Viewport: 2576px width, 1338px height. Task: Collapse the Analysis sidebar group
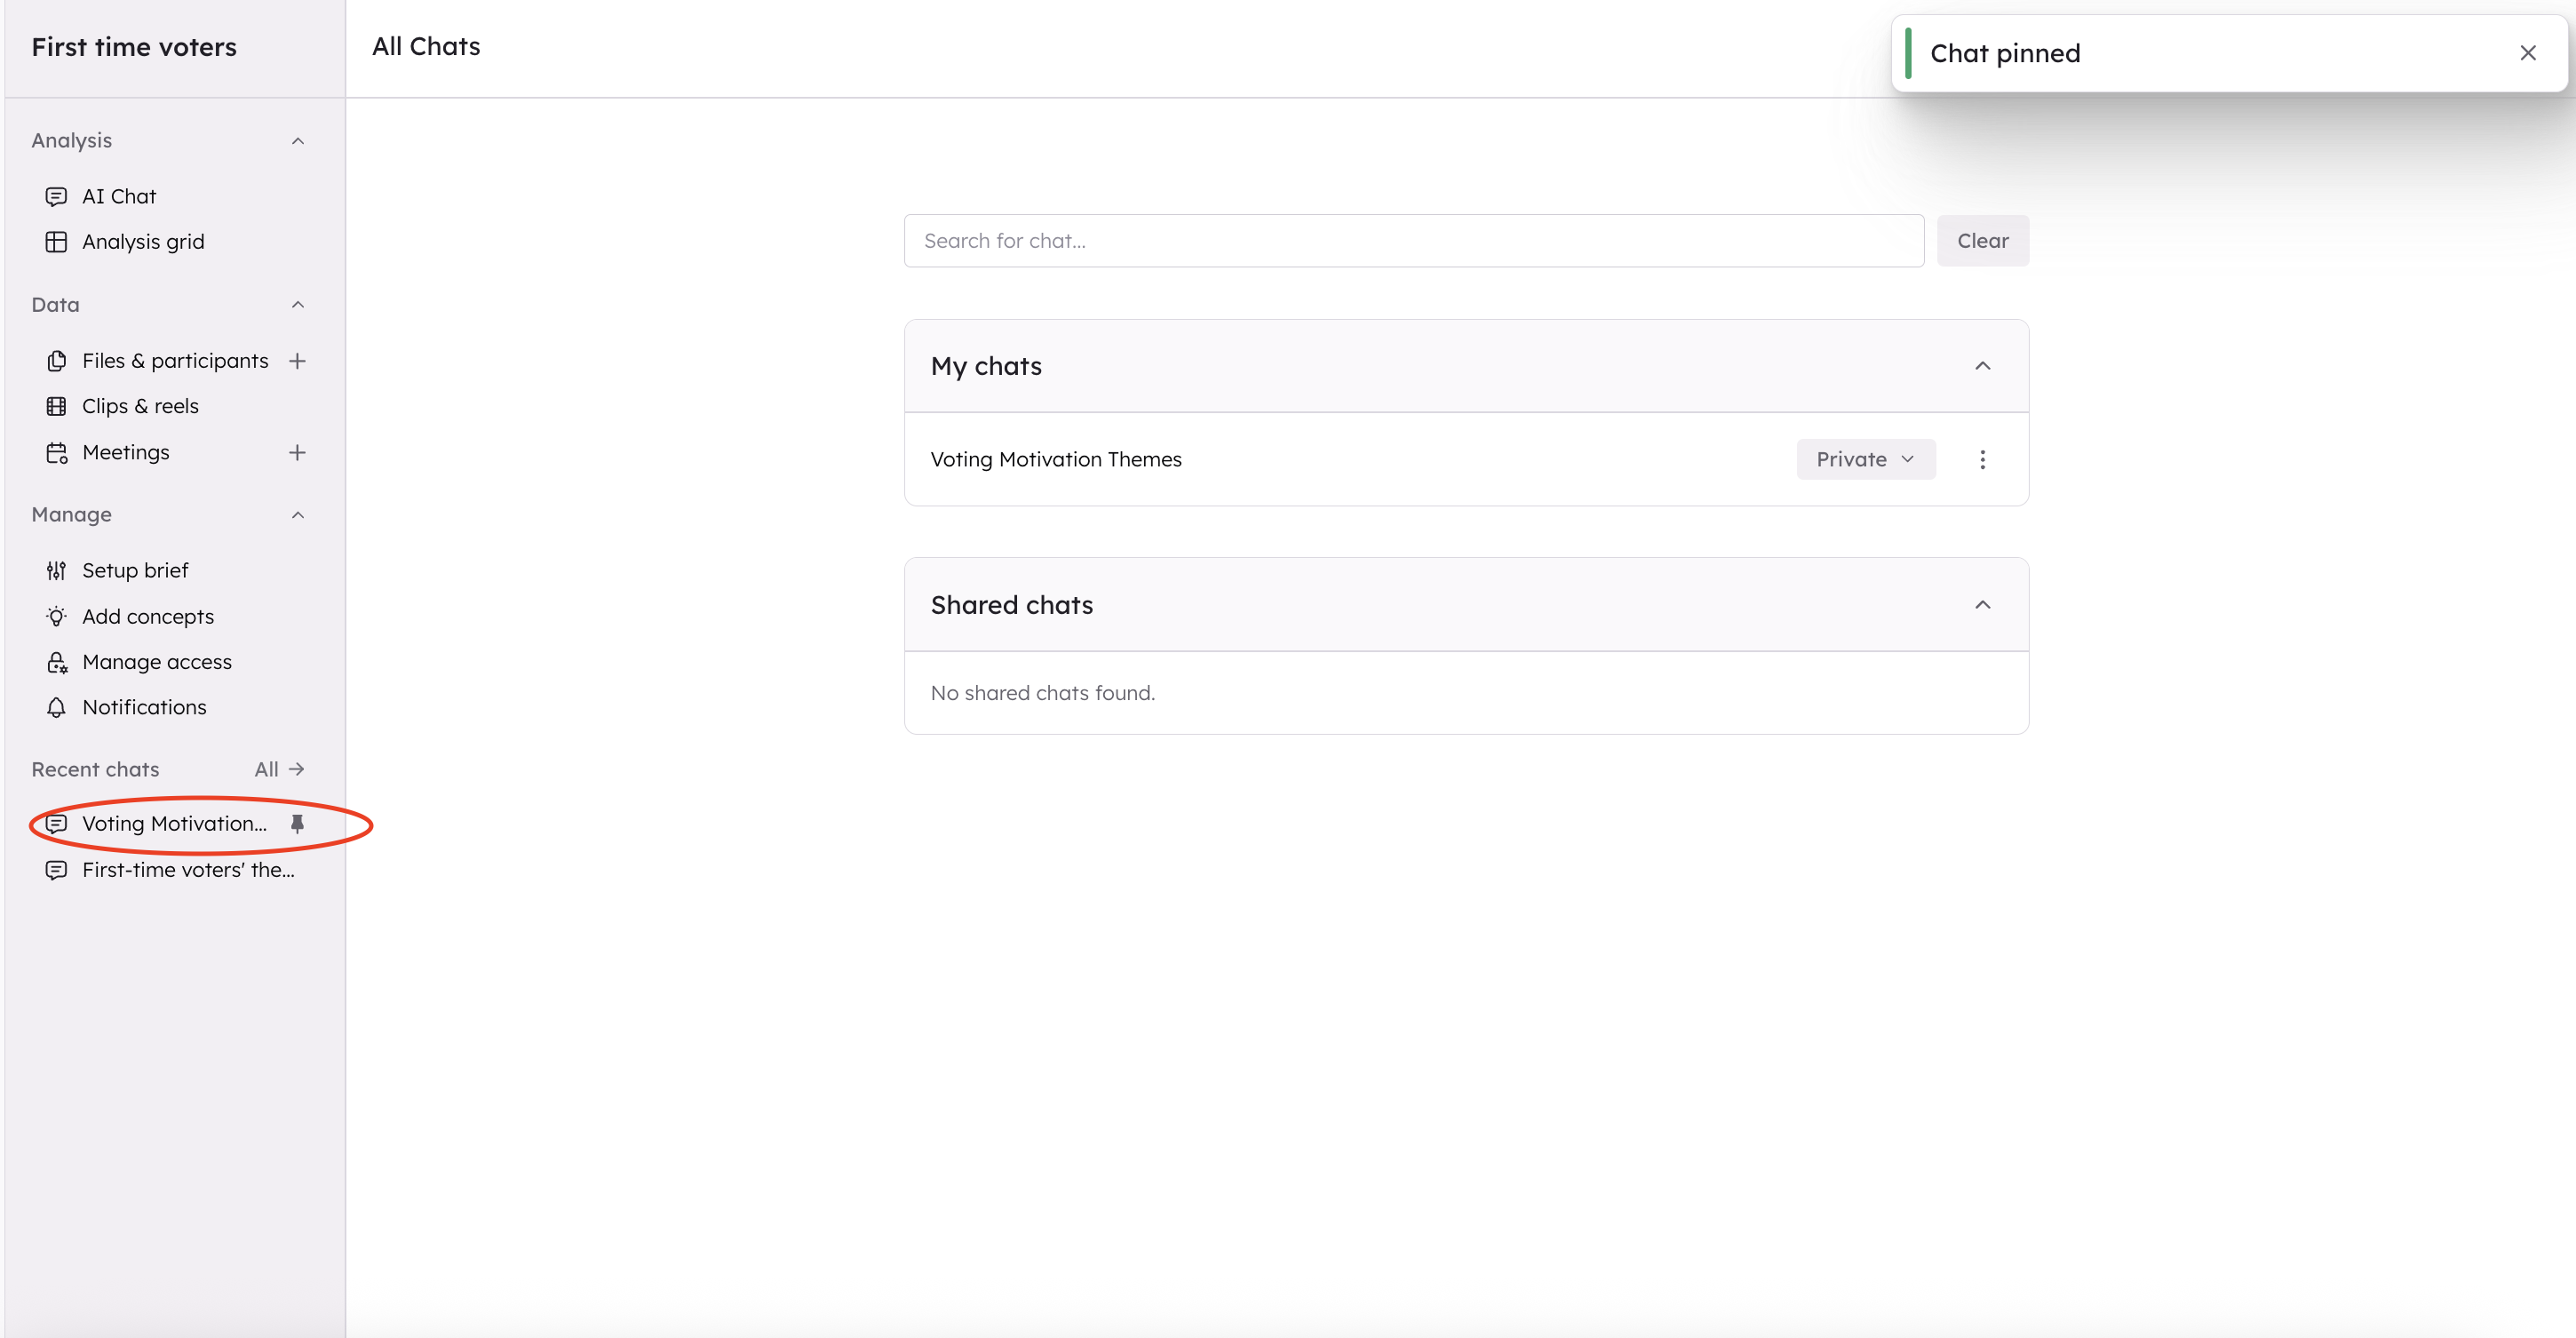pos(297,141)
